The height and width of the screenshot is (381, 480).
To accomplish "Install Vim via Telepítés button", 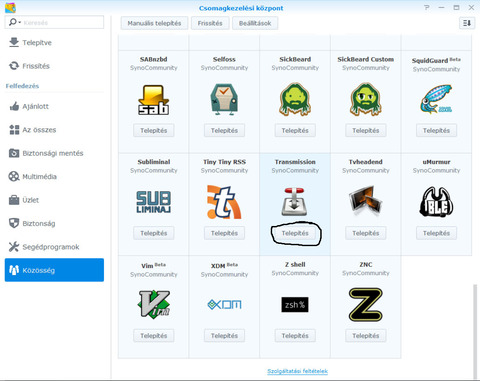I will [x=154, y=336].
